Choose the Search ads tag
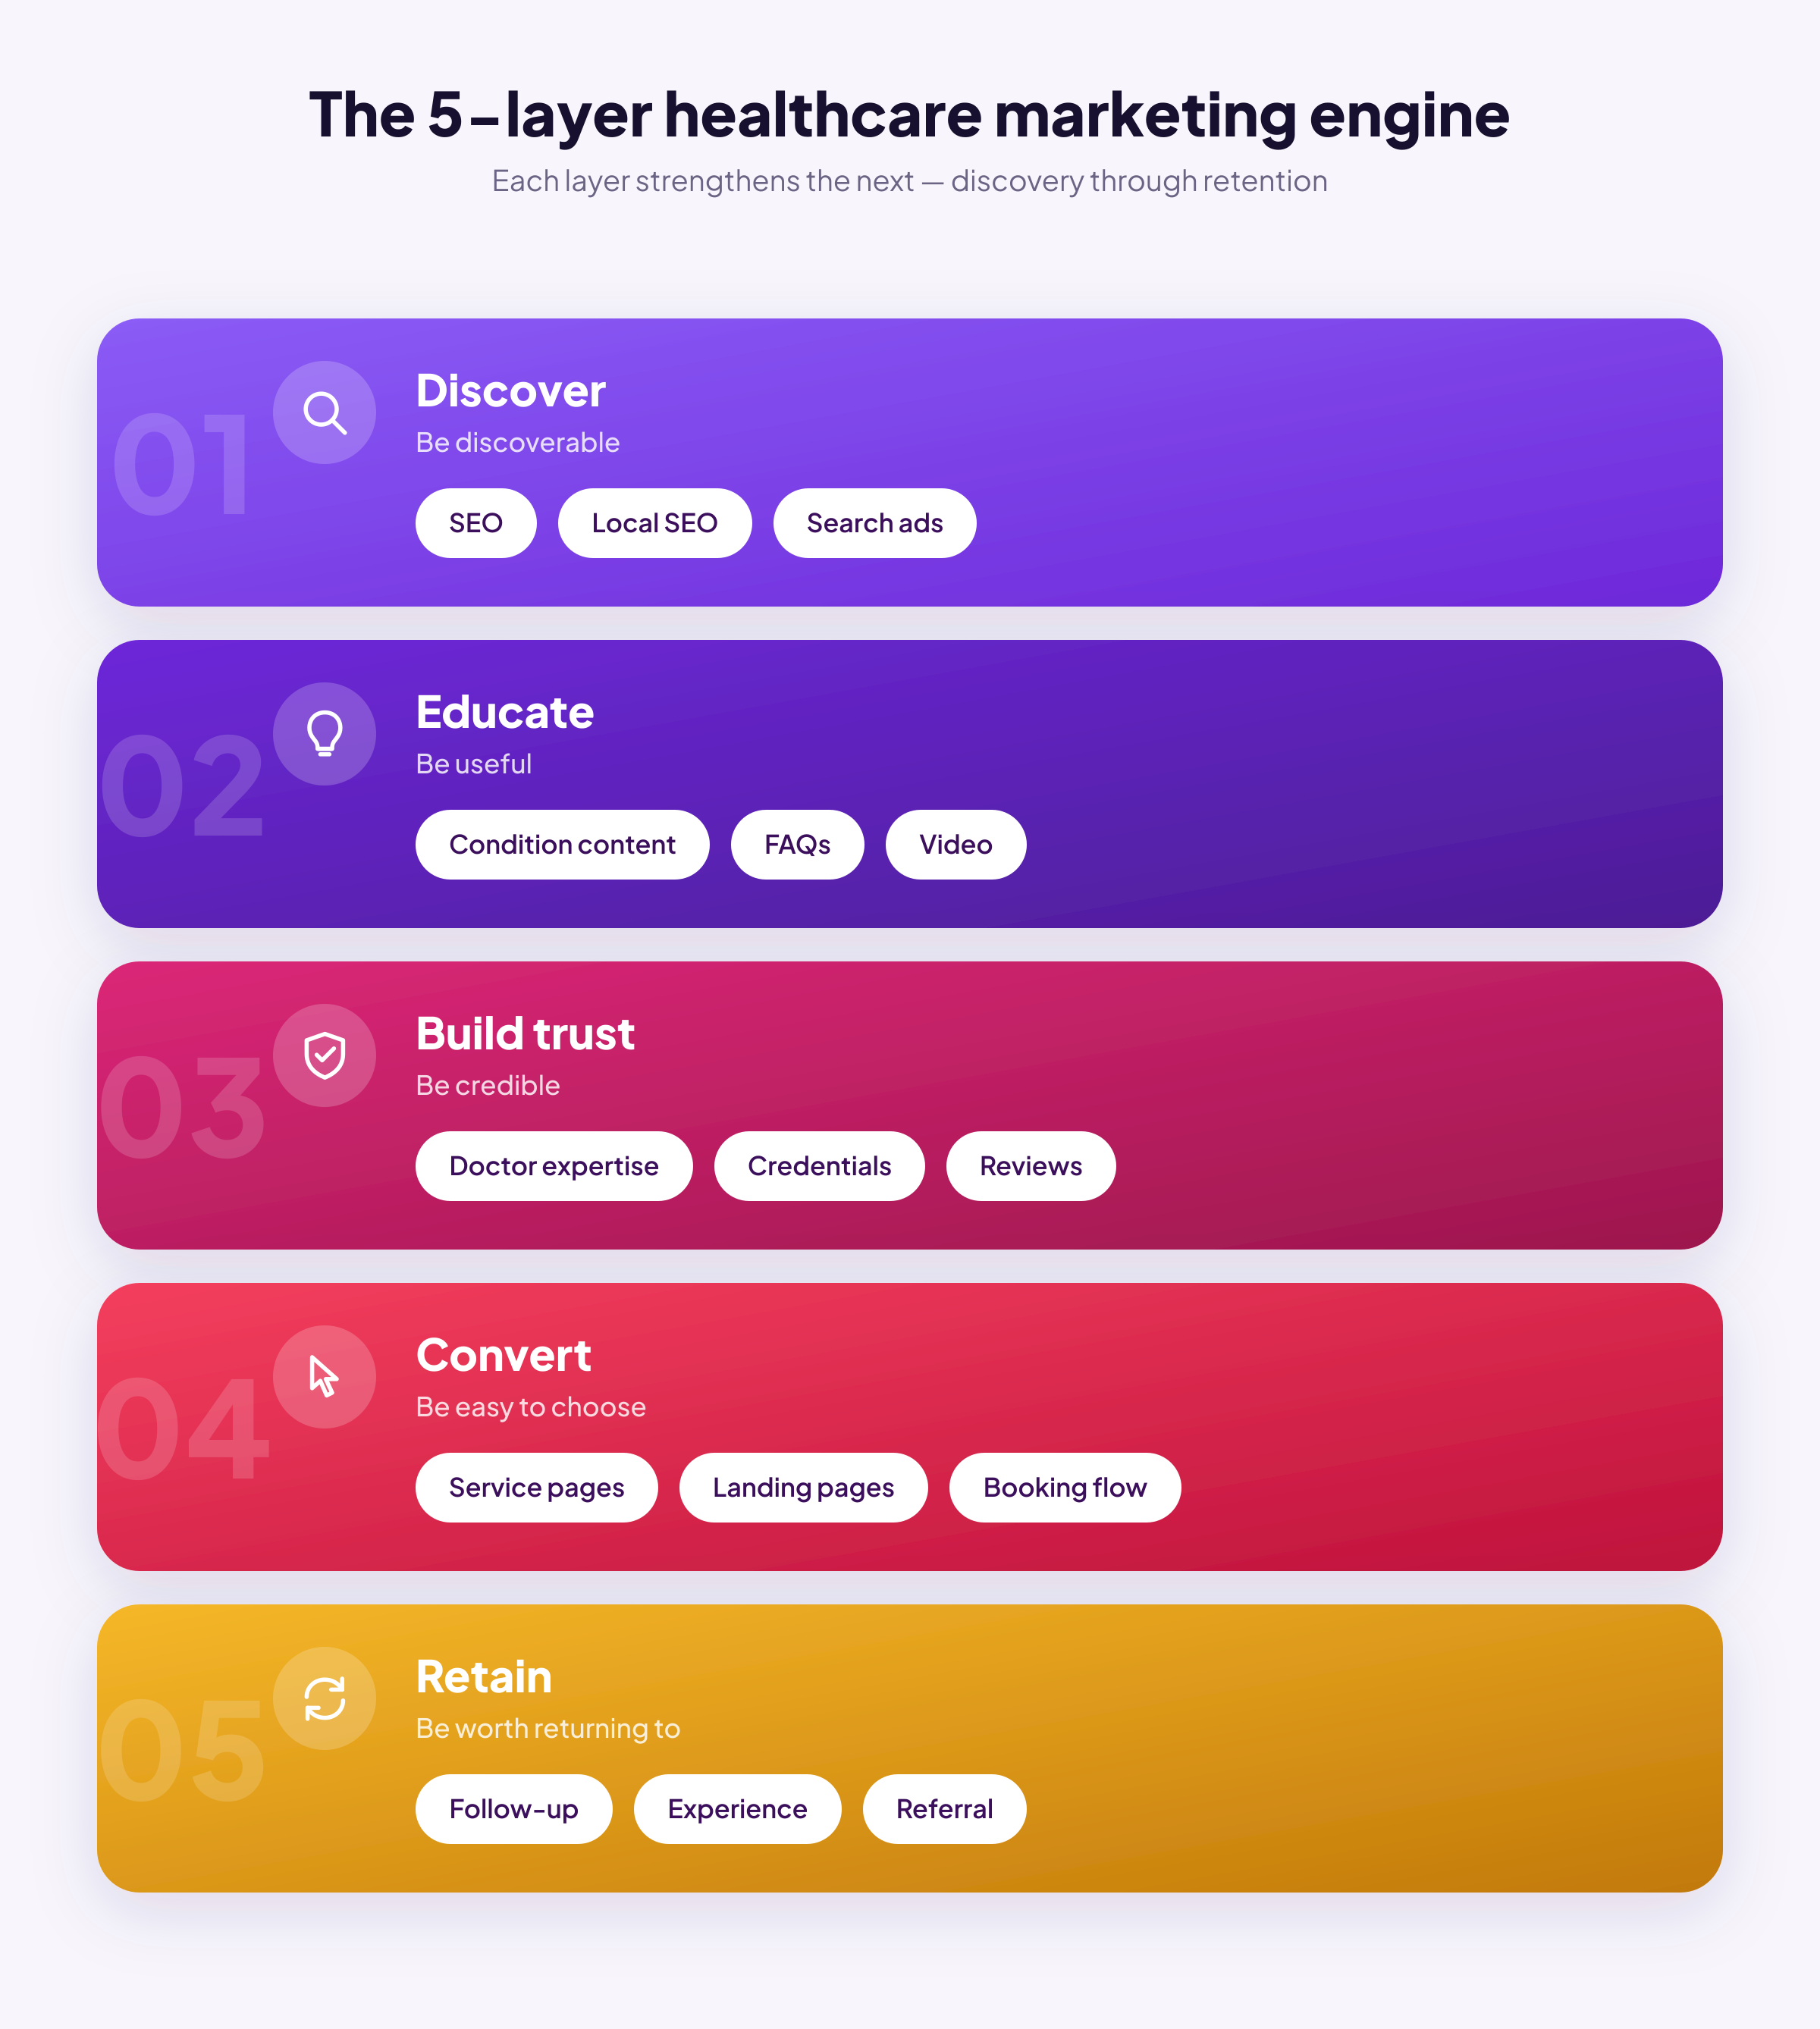 click(x=875, y=523)
